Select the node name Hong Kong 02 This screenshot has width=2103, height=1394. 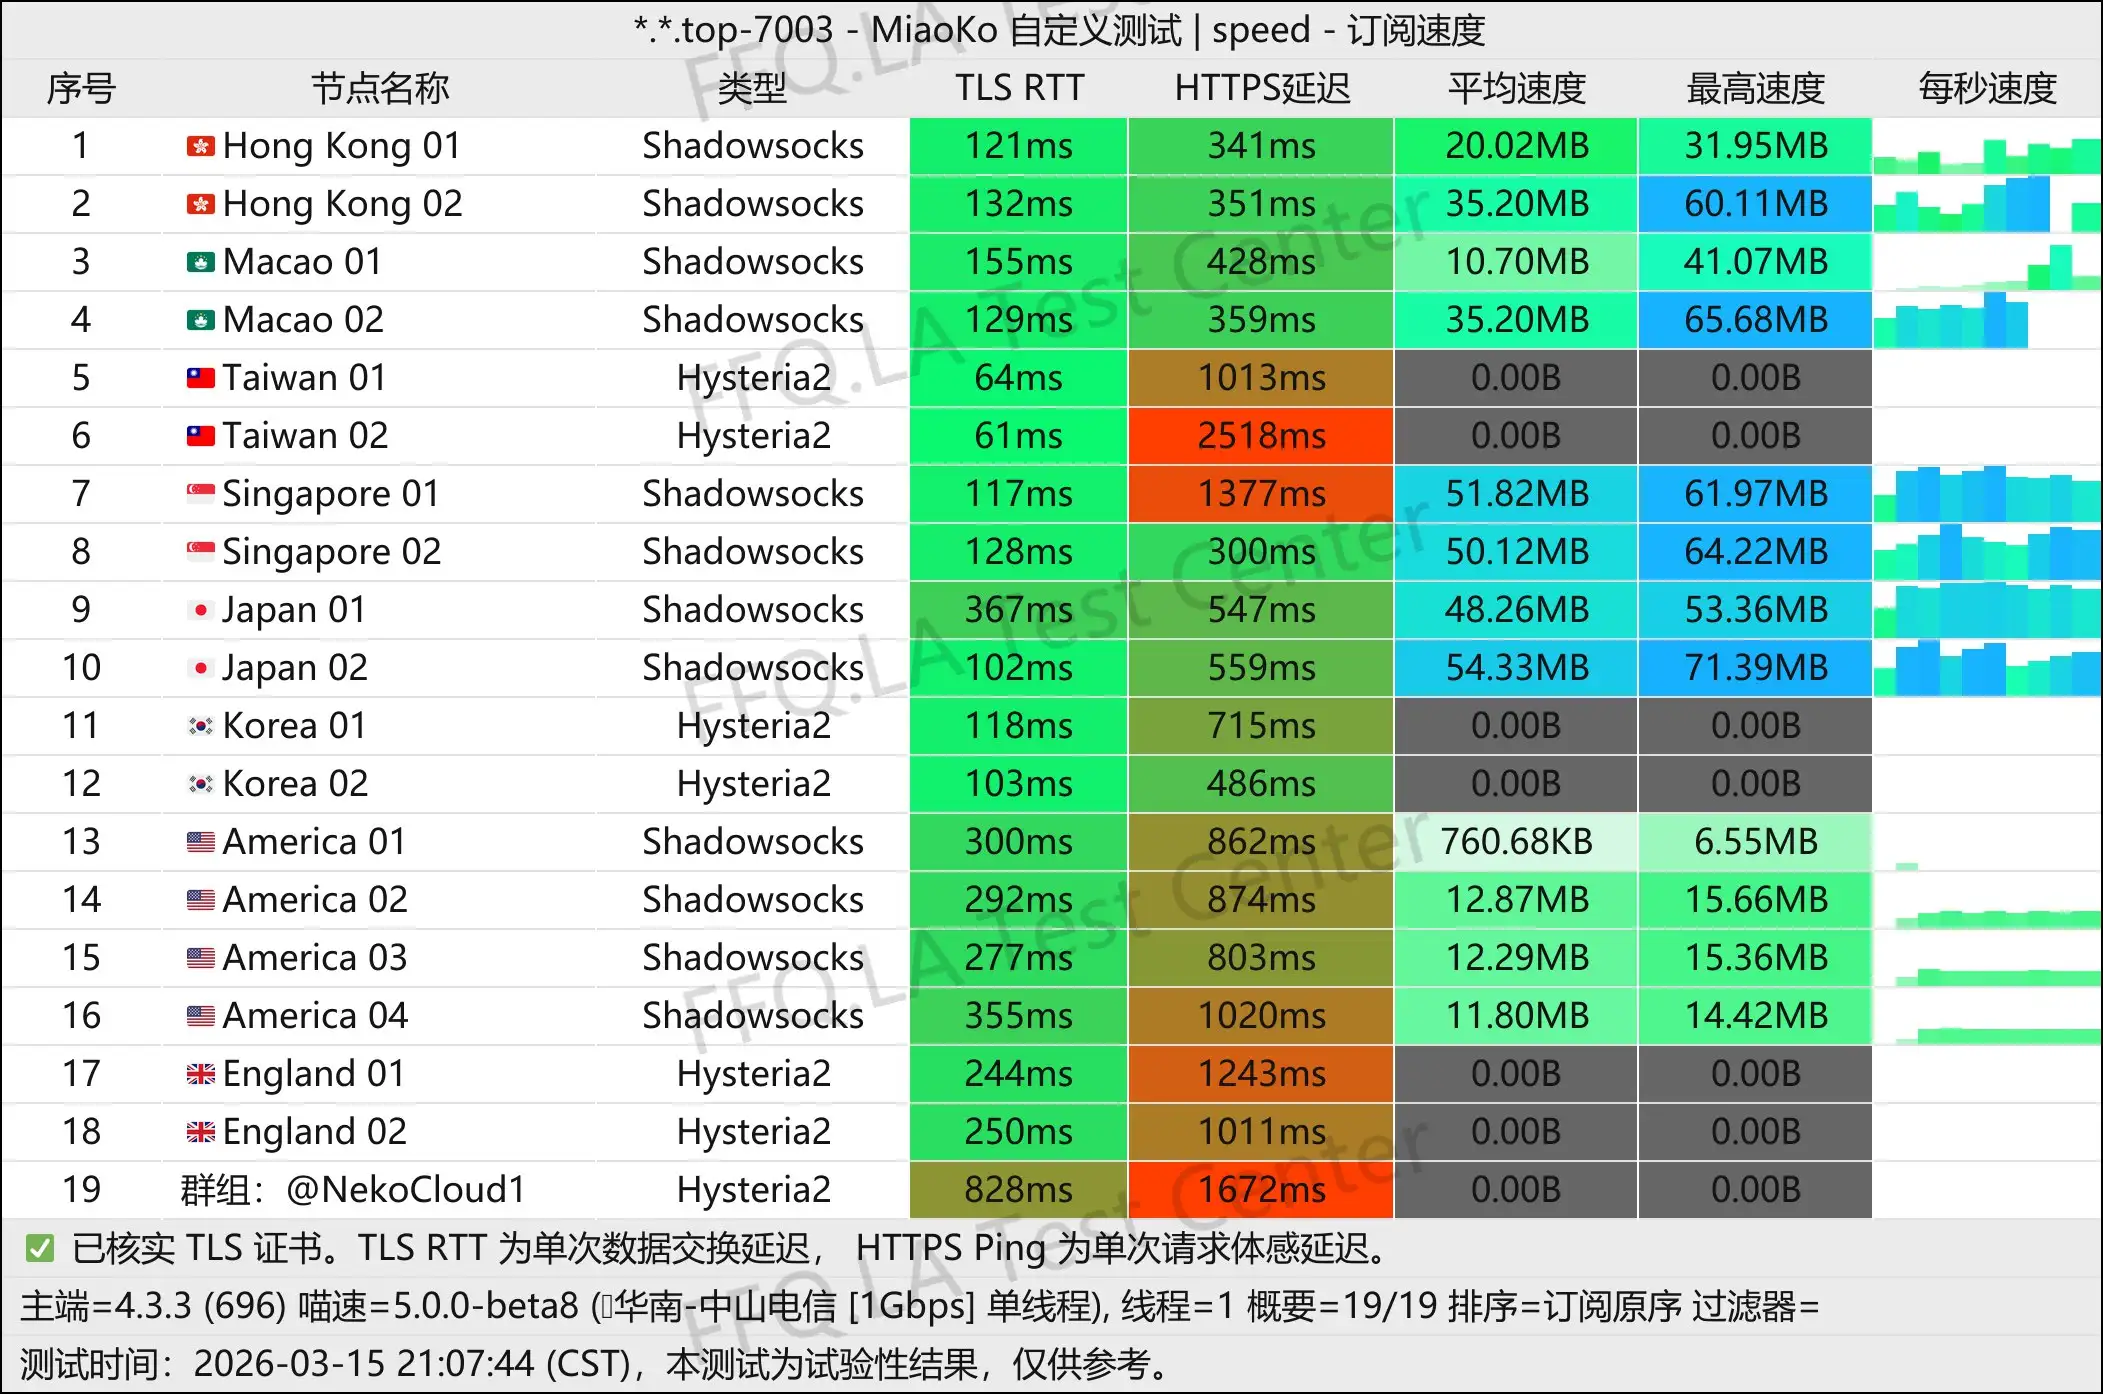tap(342, 203)
